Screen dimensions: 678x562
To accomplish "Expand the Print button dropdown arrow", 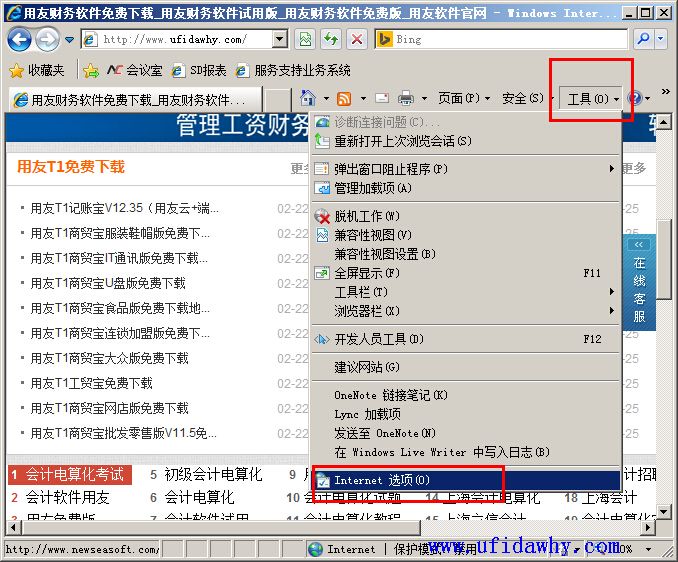I will pos(424,99).
